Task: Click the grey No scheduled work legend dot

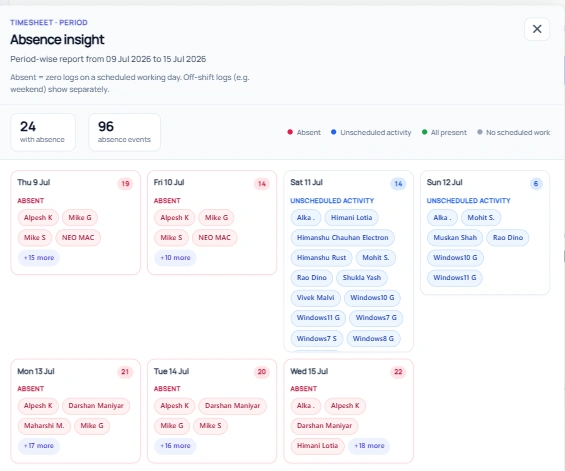Action: coord(480,132)
